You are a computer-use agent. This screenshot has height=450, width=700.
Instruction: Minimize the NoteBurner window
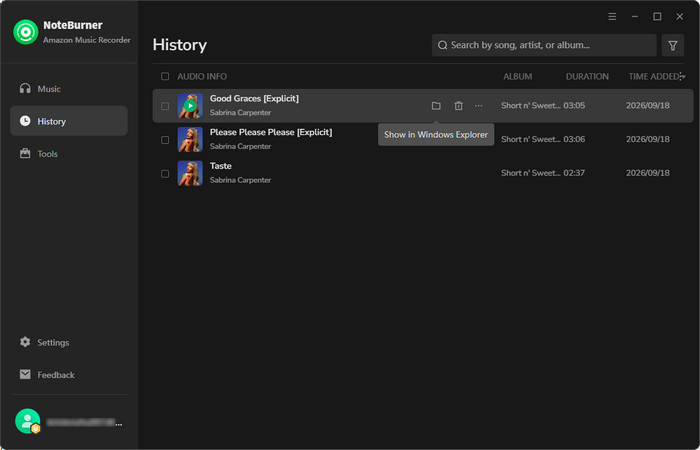(634, 17)
